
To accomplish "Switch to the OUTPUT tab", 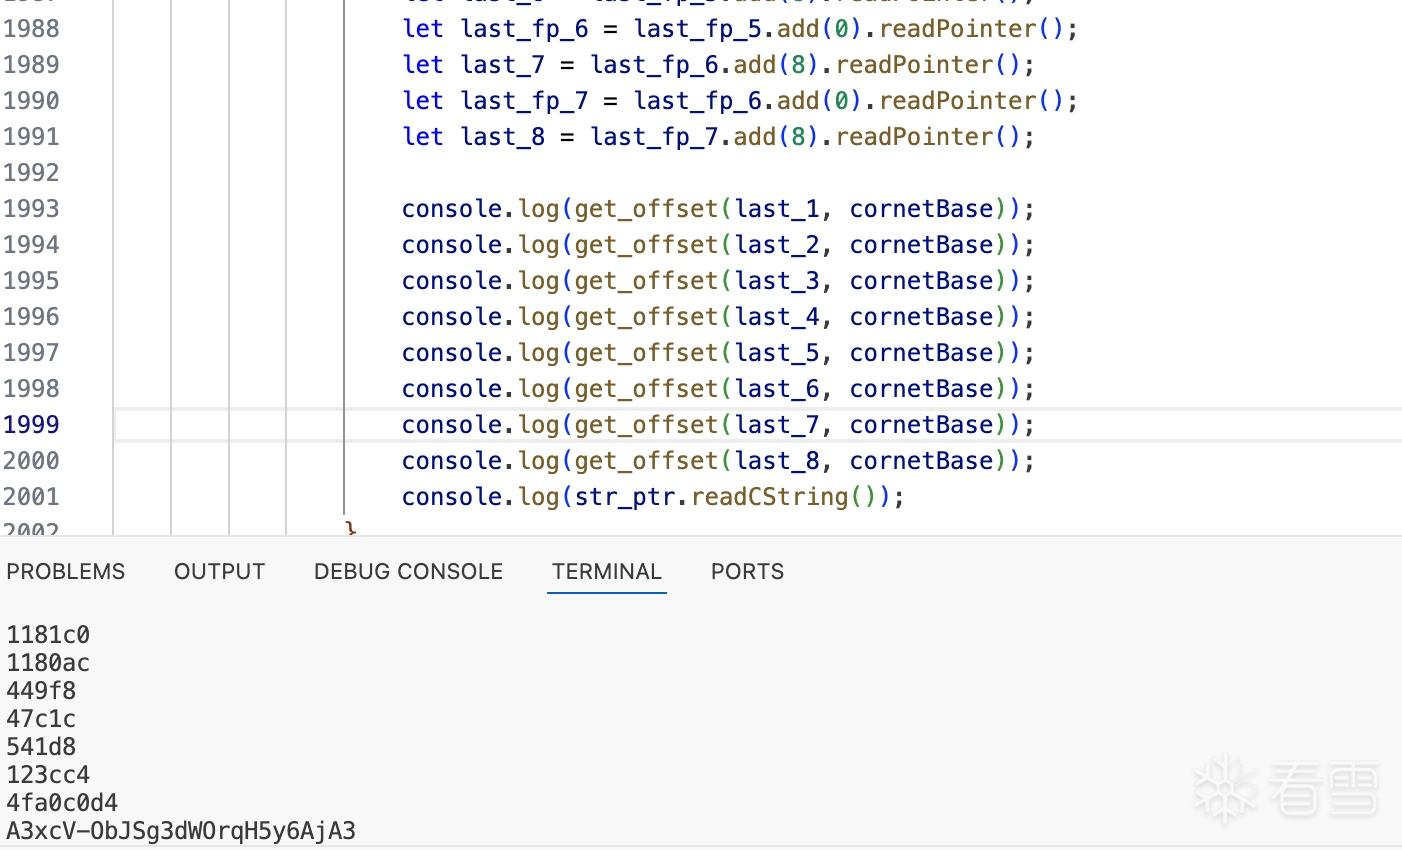I will 219,571.
